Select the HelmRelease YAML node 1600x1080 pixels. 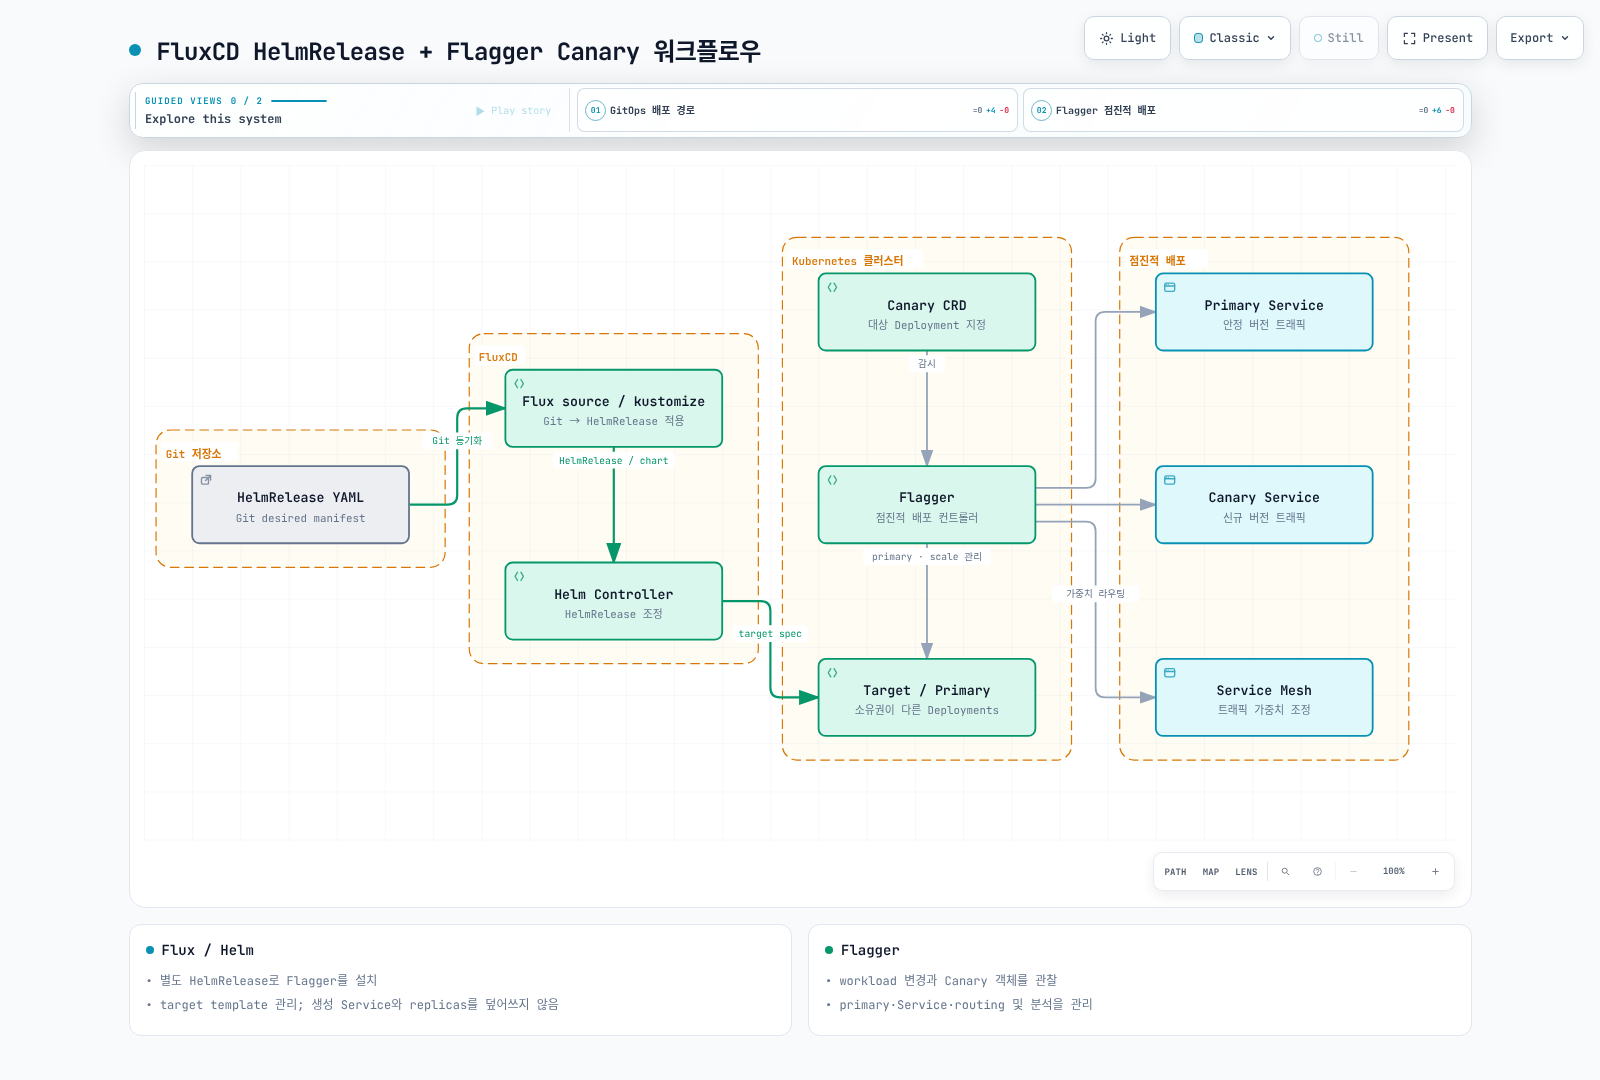coord(300,505)
